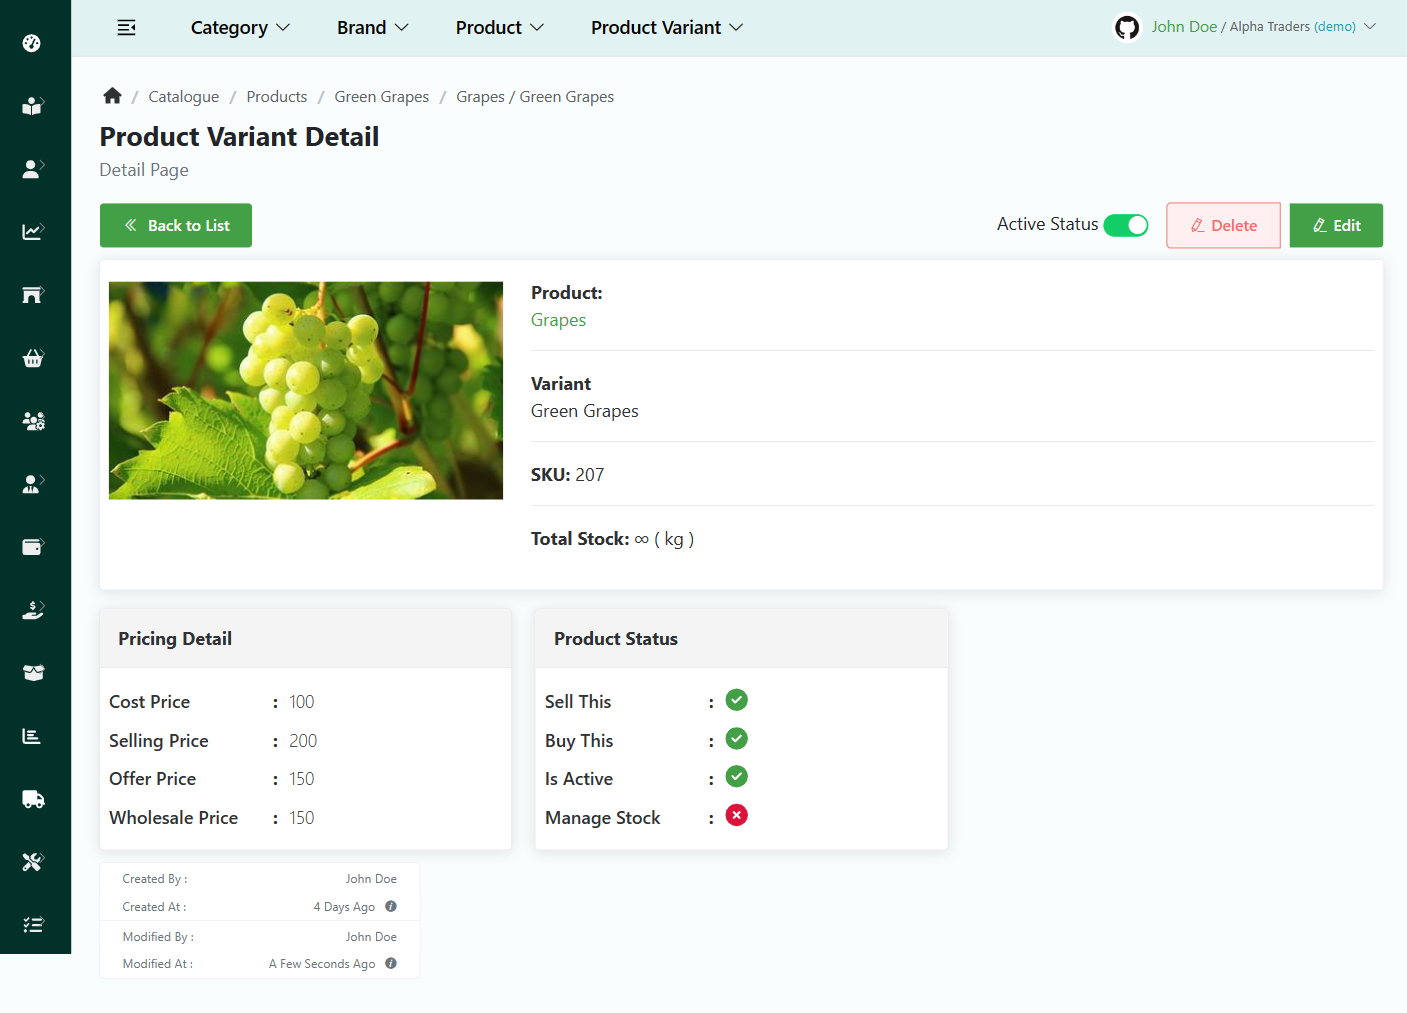Click the hand holding dollar sidebar icon
Viewport: 1407px width, 1013px height.
[x=33, y=610]
